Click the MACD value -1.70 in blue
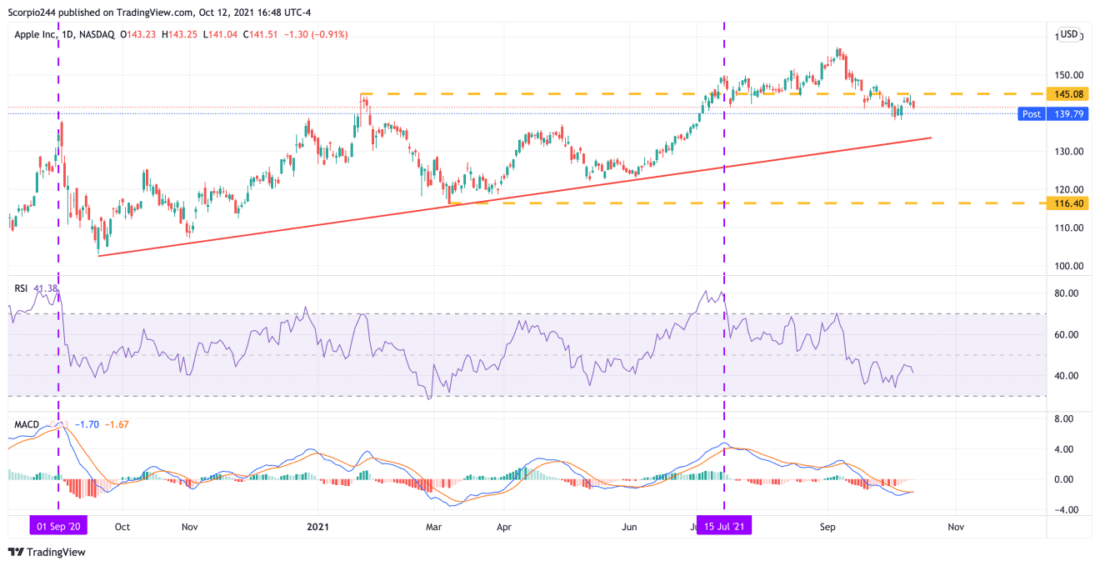 [x=85, y=425]
